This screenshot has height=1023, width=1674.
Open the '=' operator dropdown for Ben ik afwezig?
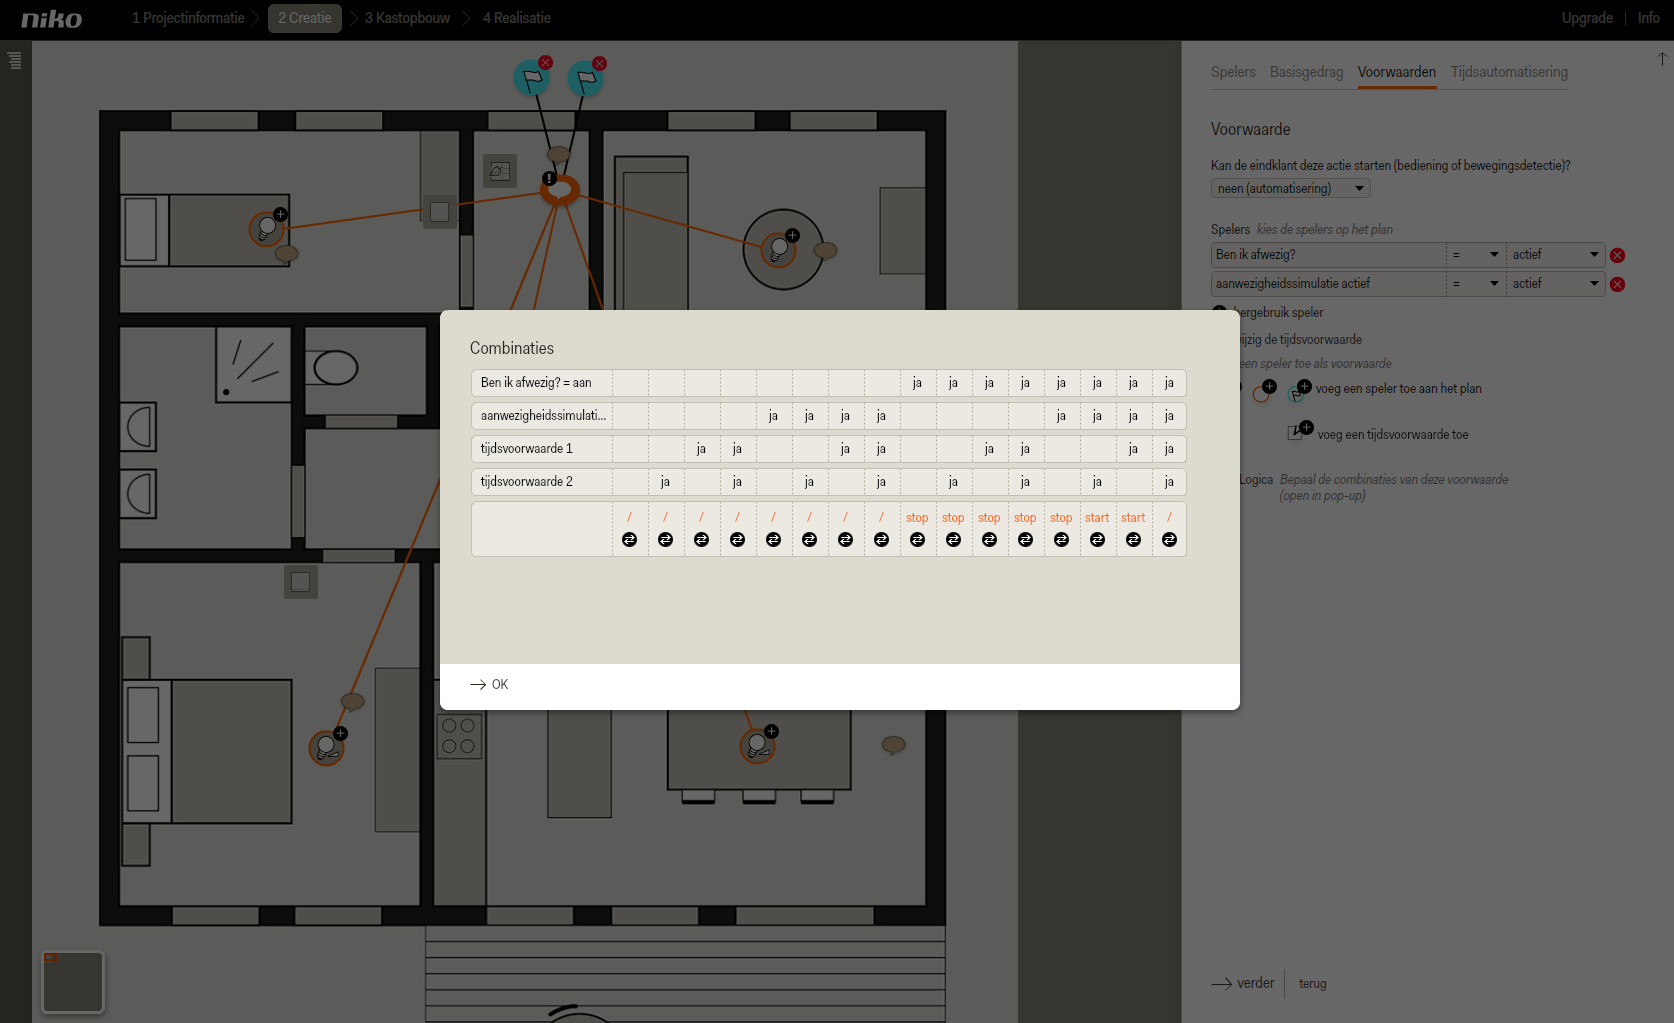pyautogui.click(x=1476, y=255)
